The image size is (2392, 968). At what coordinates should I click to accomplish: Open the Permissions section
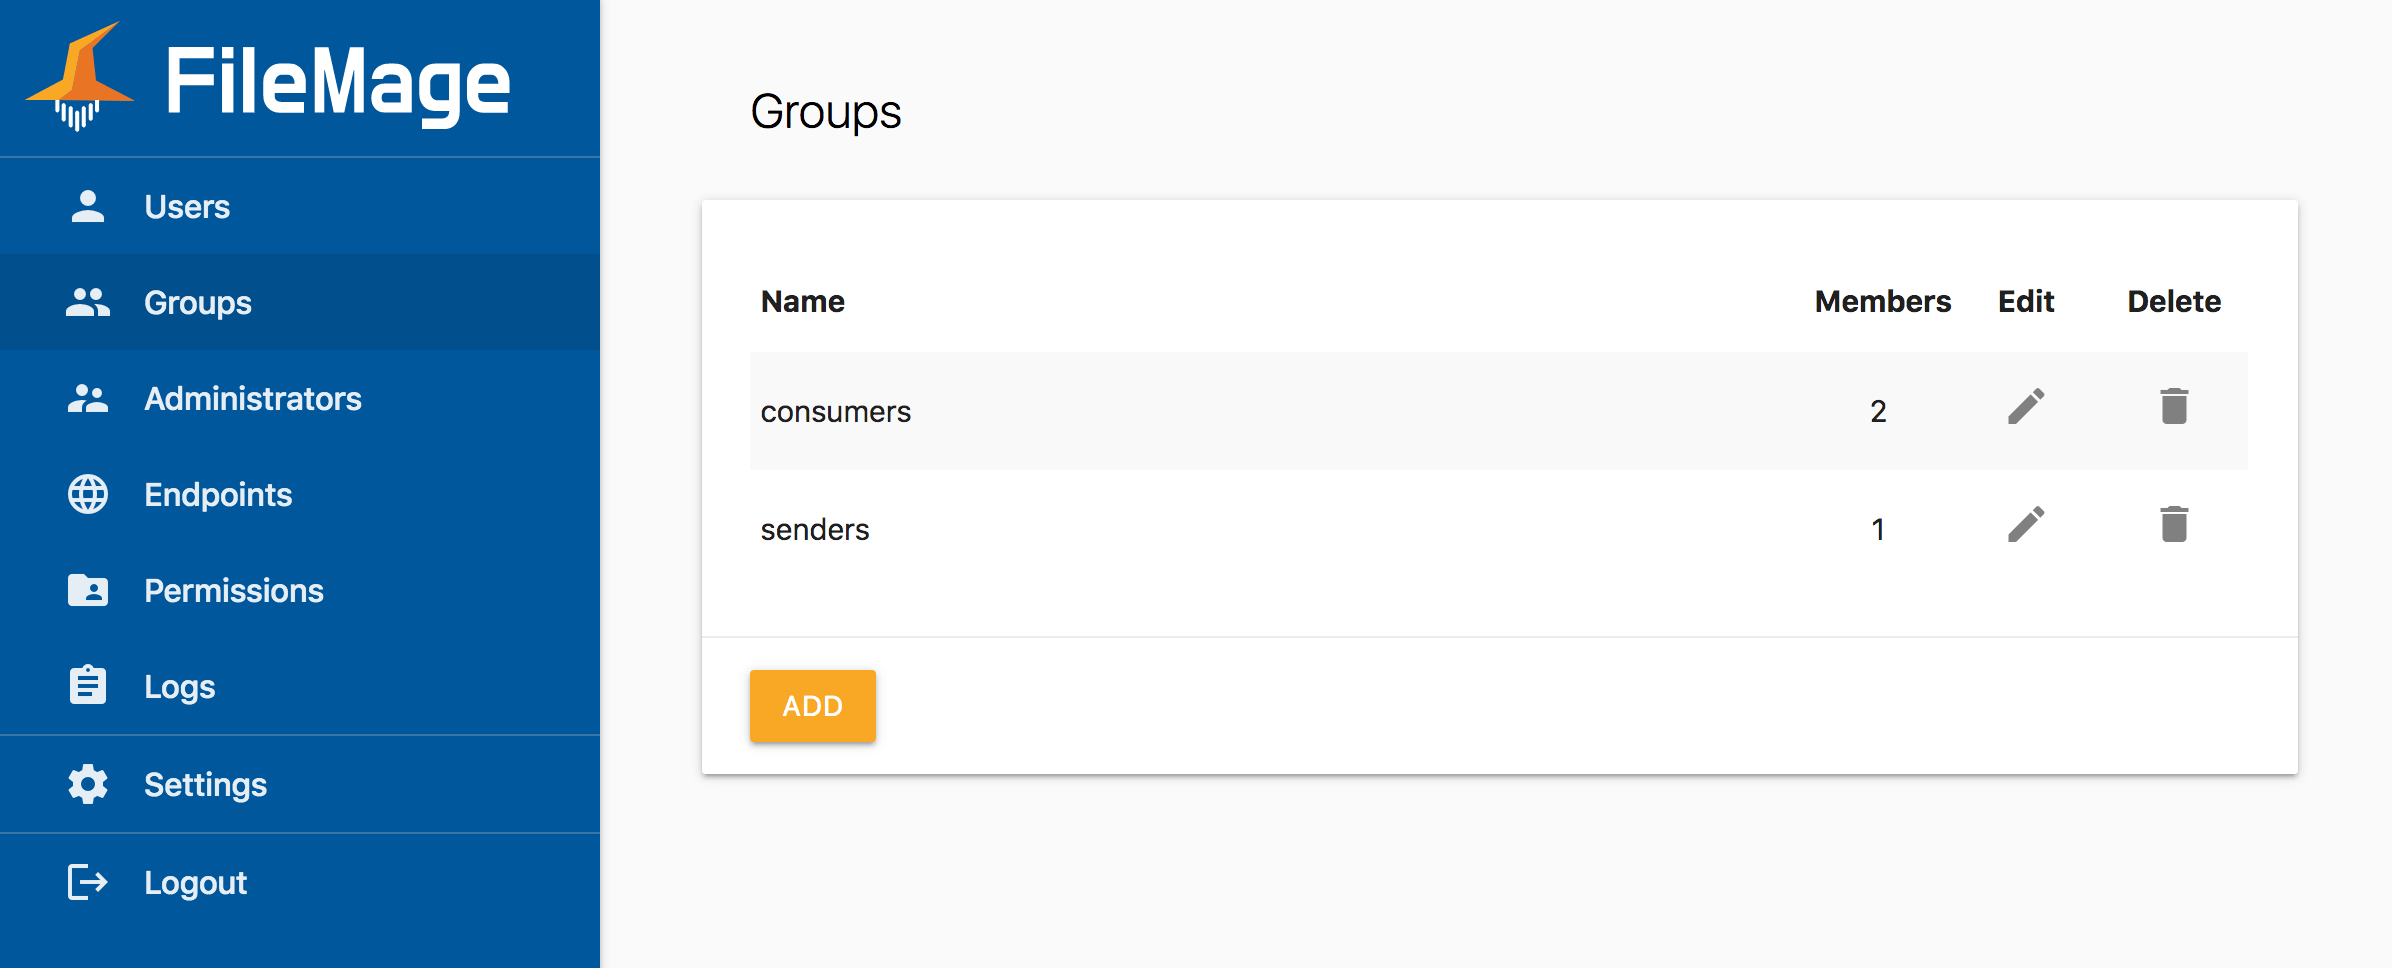click(234, 590)
